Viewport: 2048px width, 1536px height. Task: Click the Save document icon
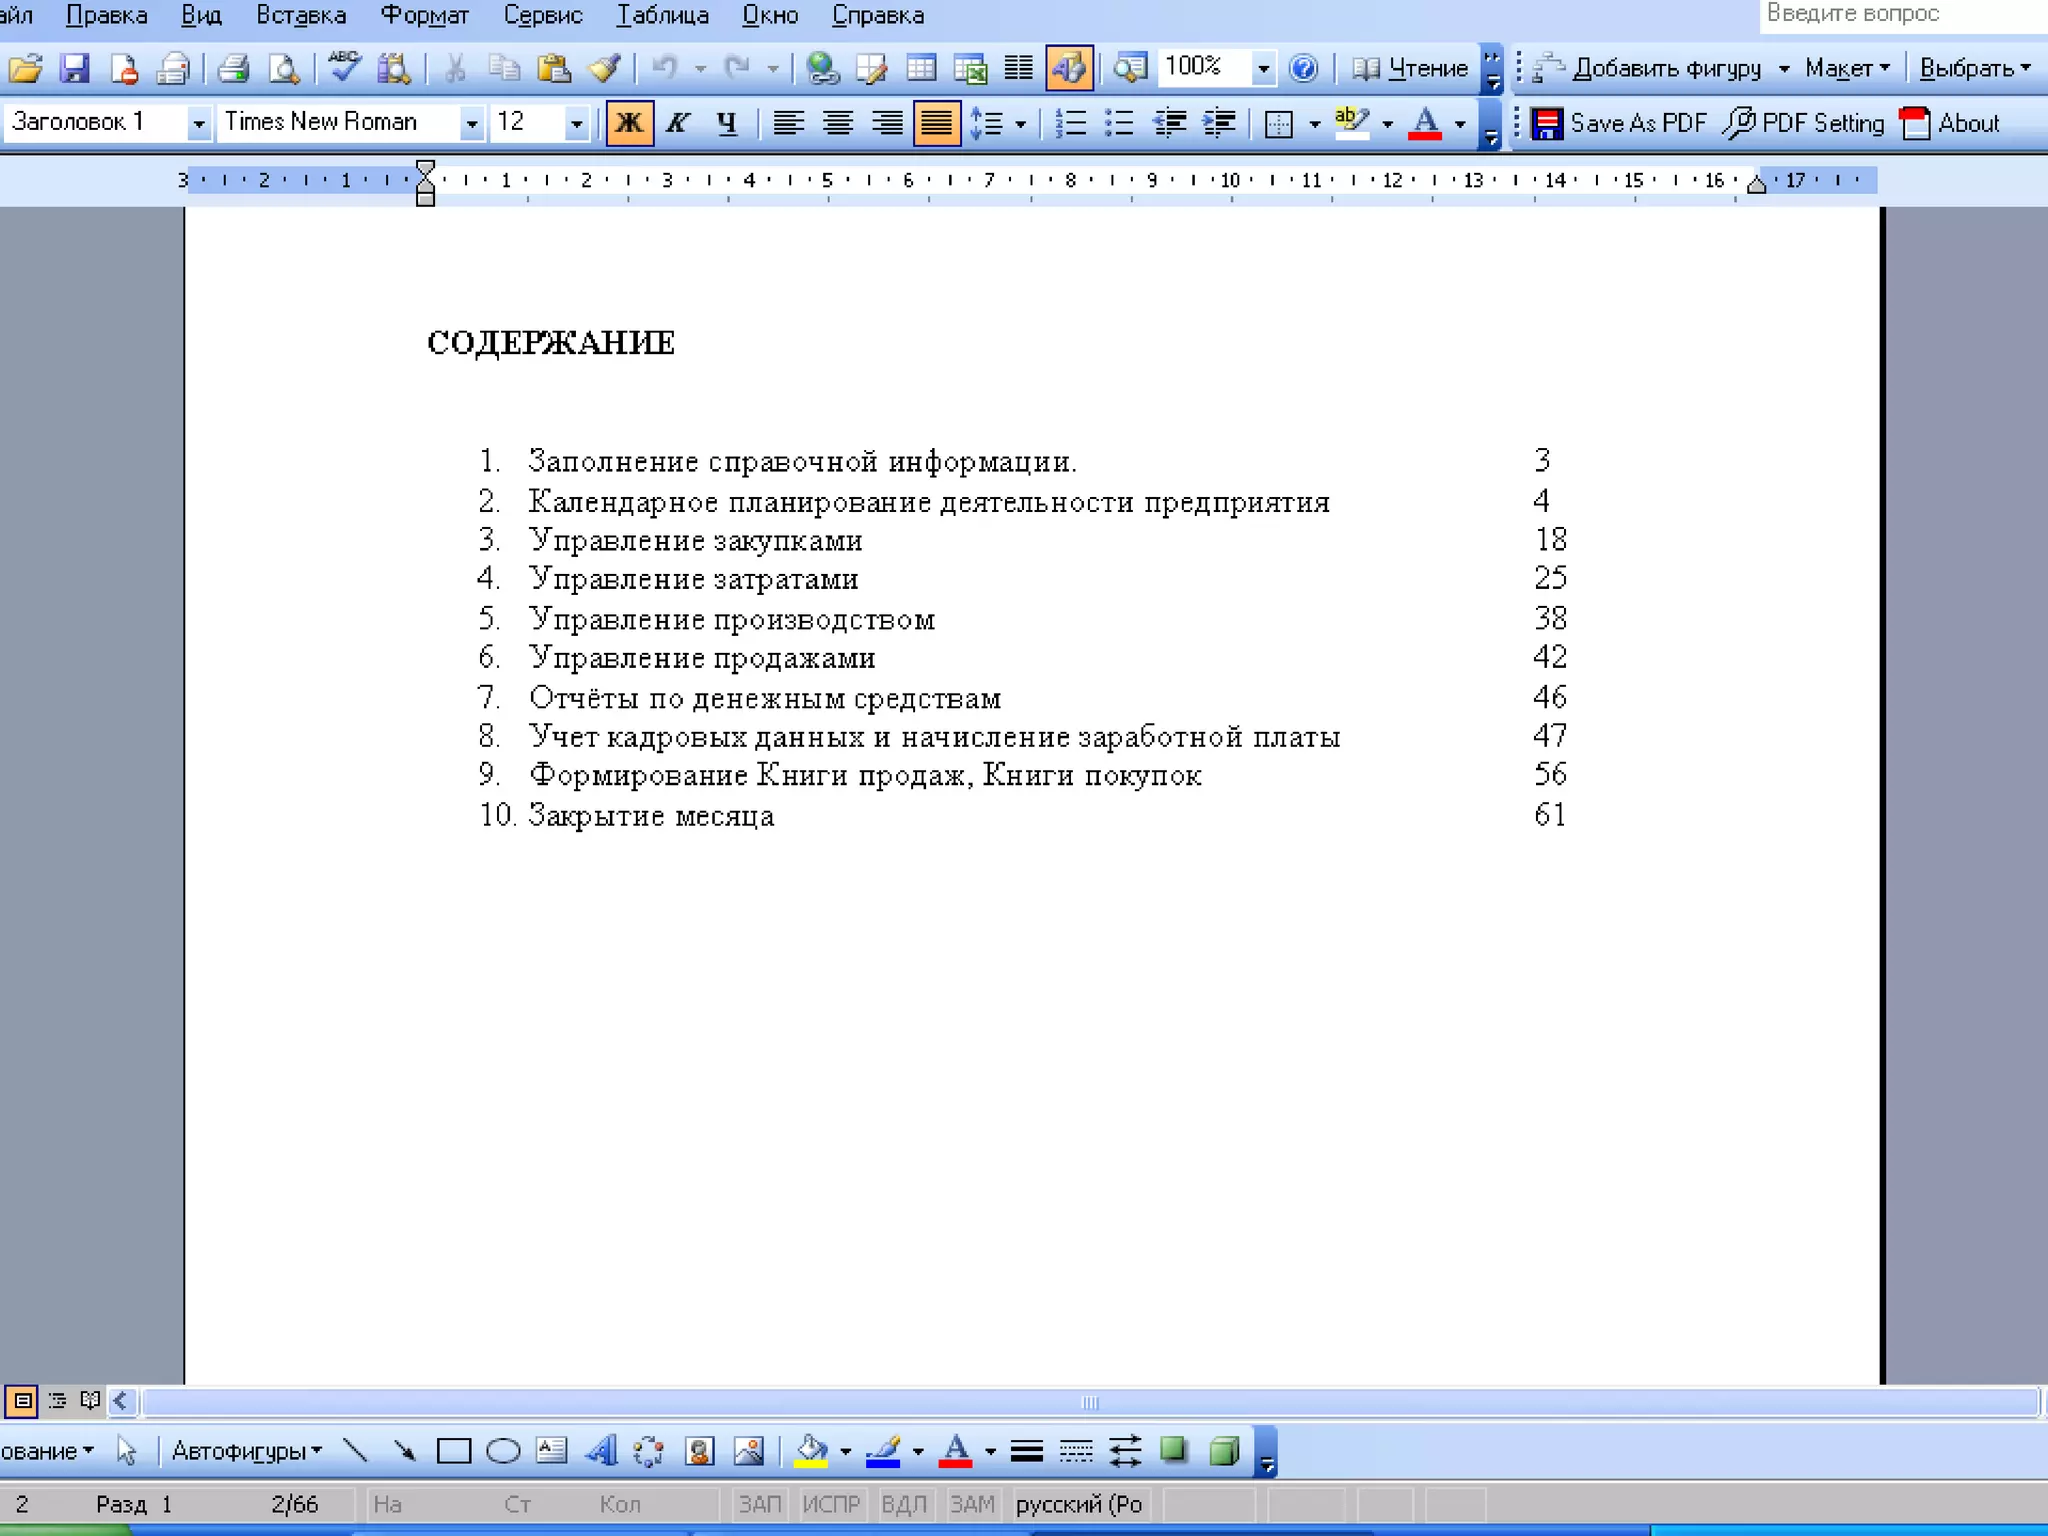[75, 68]
